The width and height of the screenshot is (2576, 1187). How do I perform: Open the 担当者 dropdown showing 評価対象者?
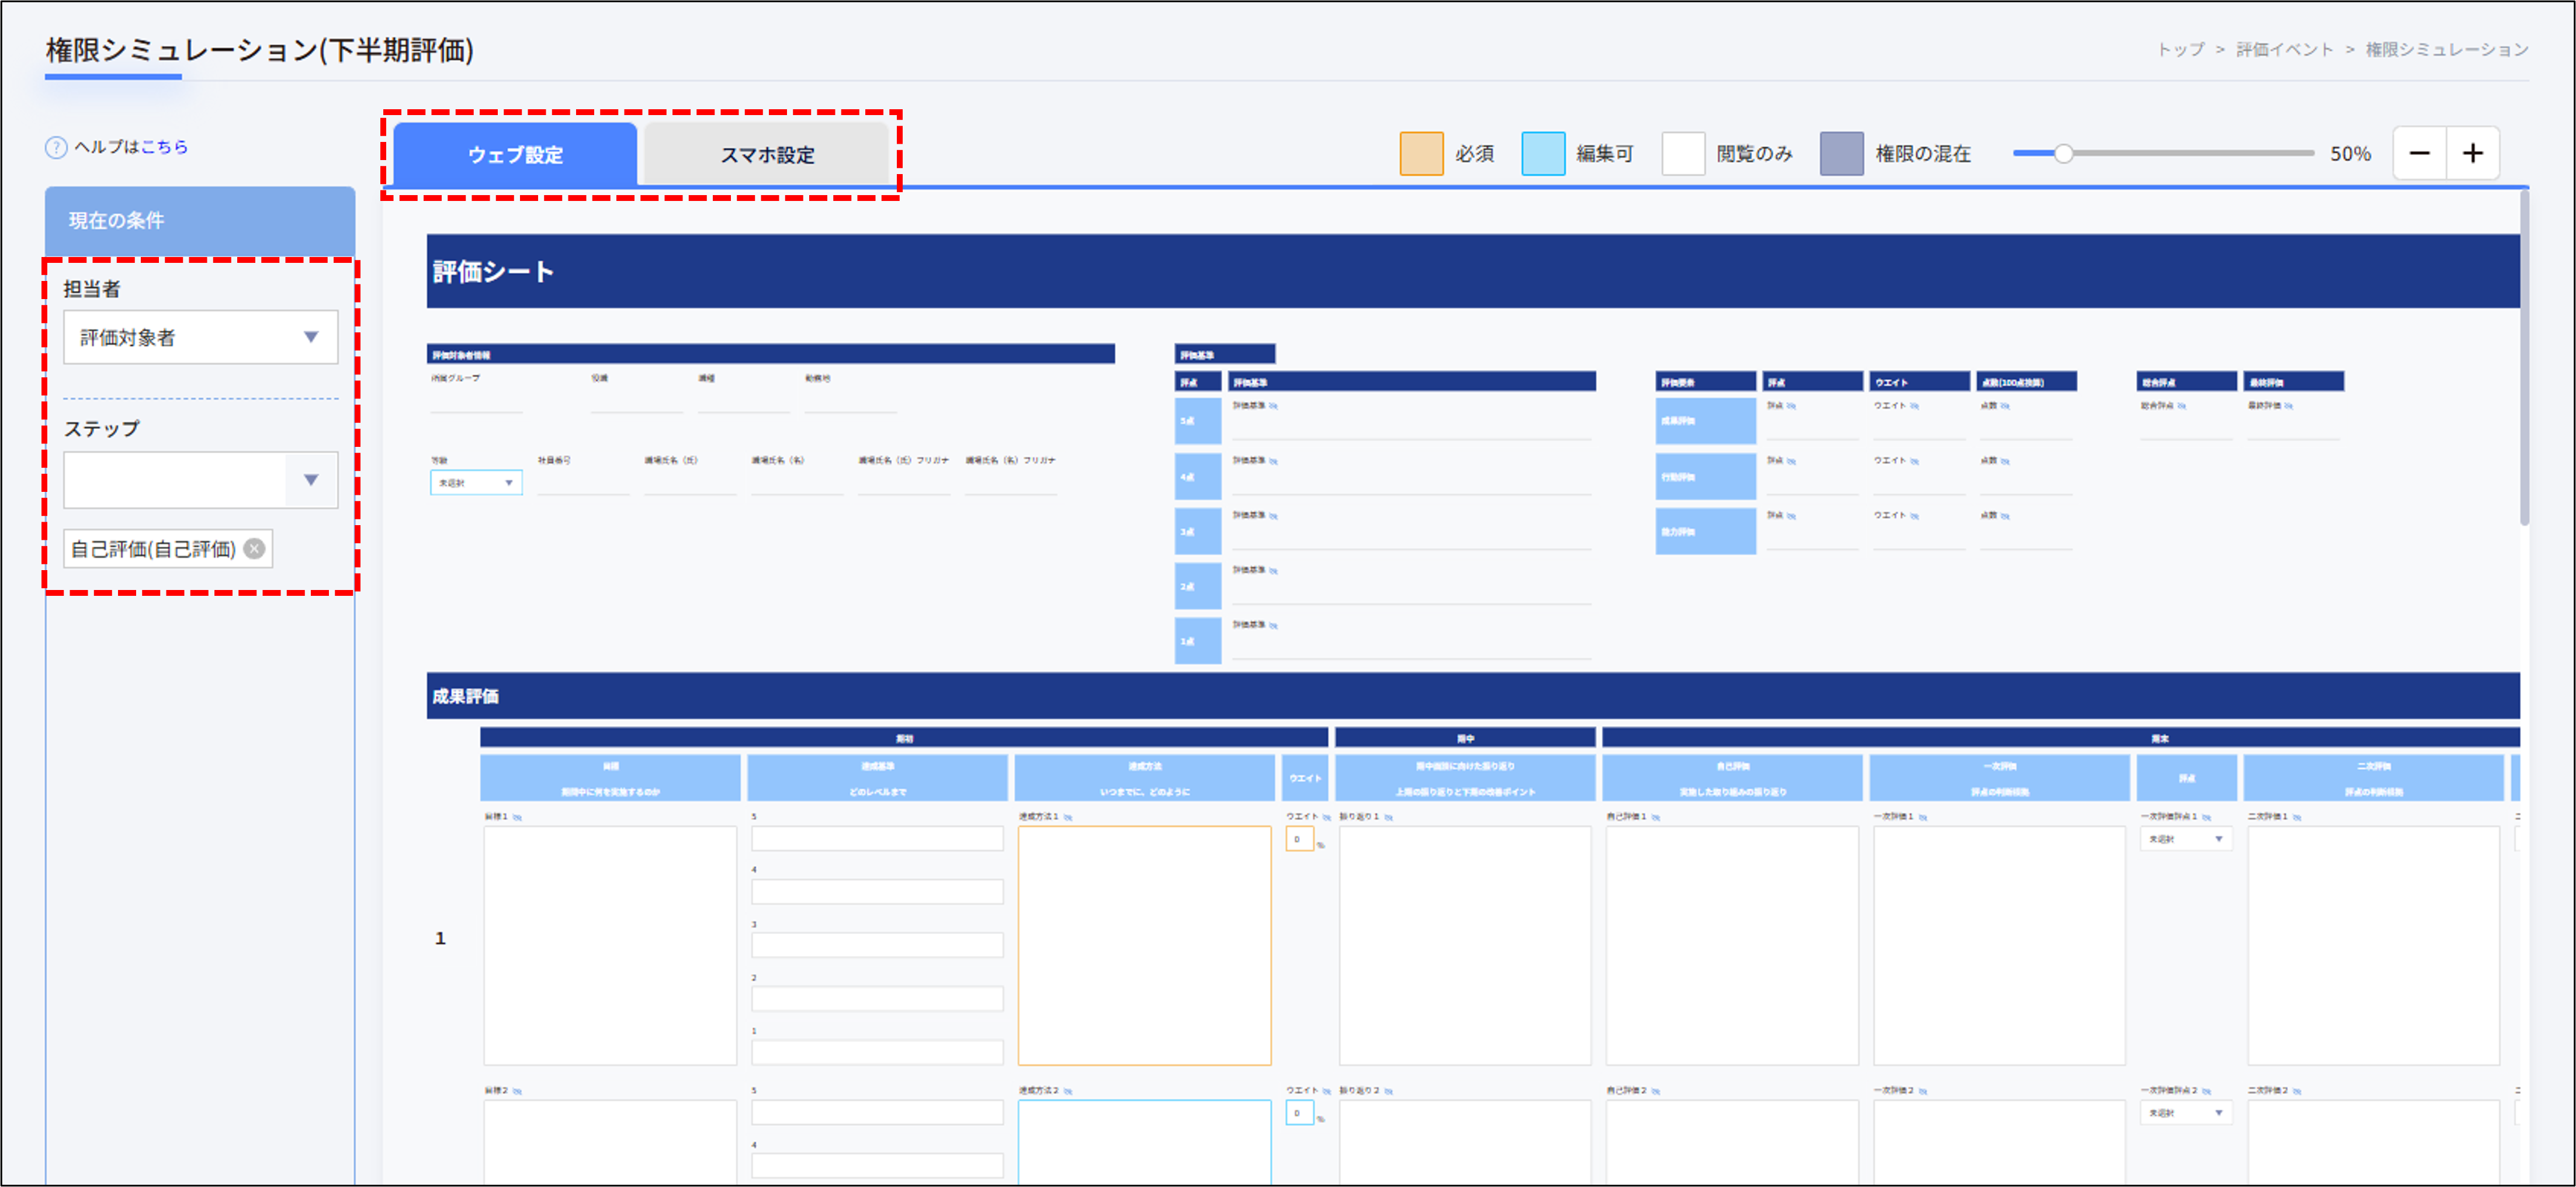coord(200,337)
